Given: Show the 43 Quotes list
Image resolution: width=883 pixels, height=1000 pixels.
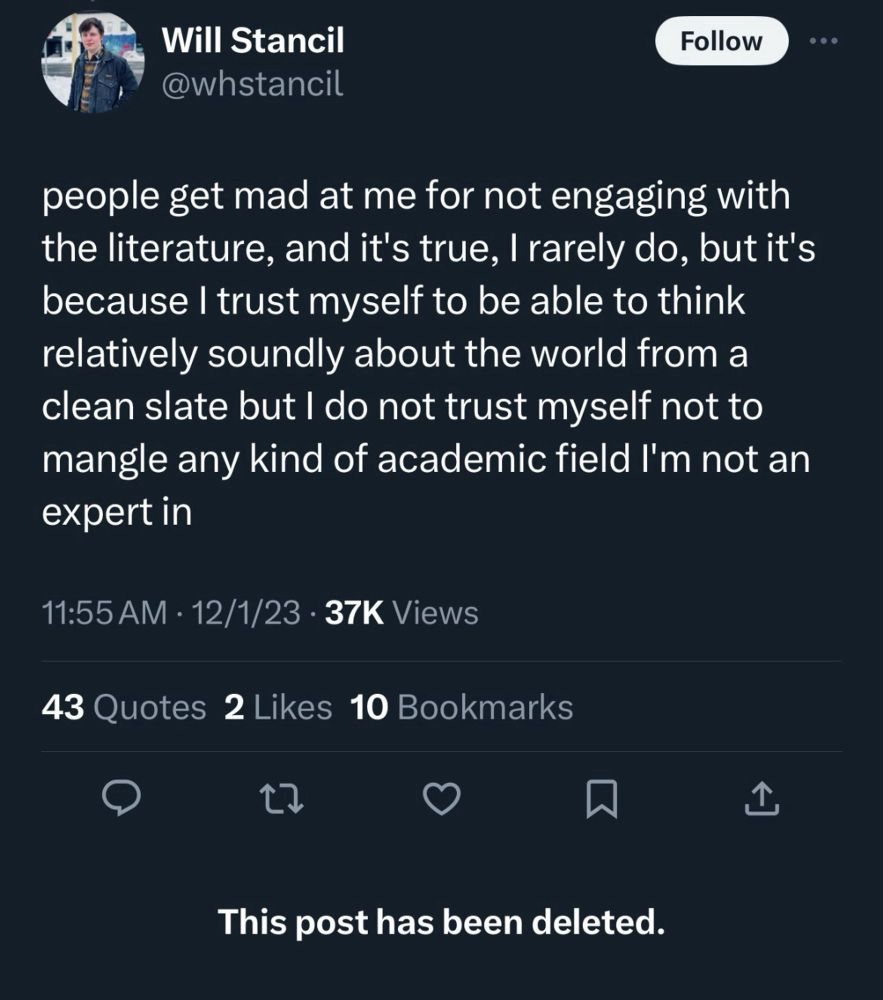Looking at the screenshot, I should click(123, 708).
